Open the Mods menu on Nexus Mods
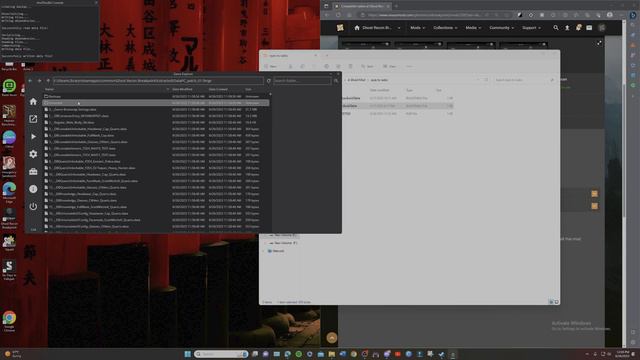This screenshot has width=640, height=360. [x=418, y=28]
